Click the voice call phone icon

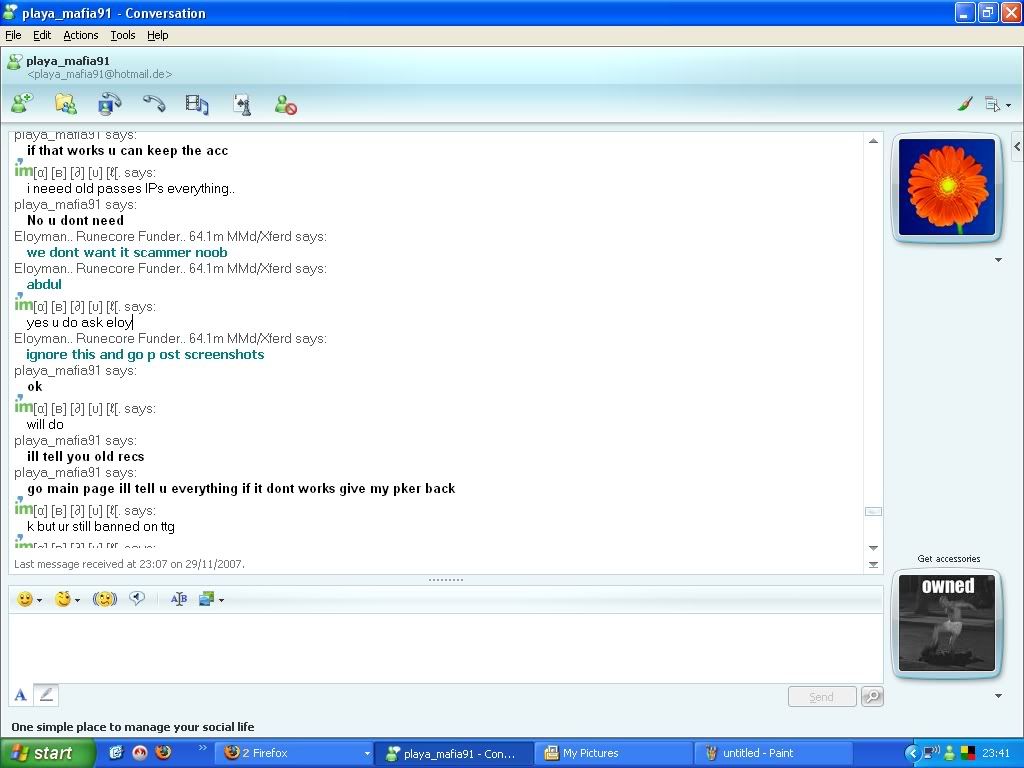pyautogui.click(x=153, y=103)
